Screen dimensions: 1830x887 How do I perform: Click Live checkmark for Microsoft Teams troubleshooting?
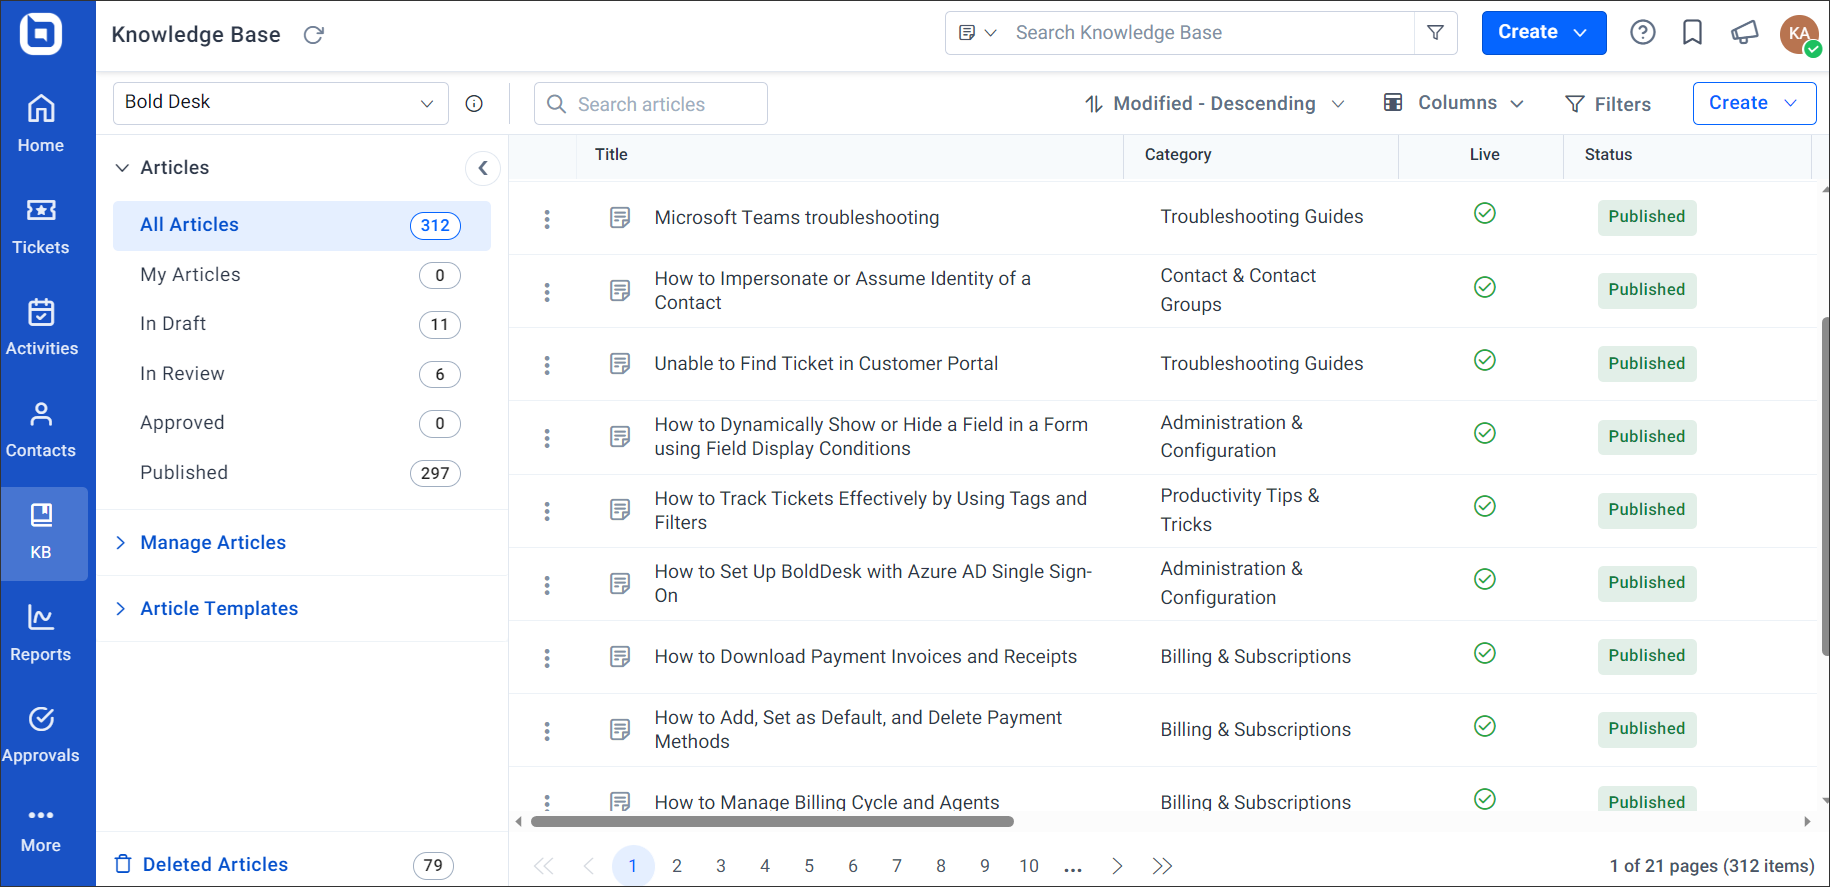(1485, 213)
